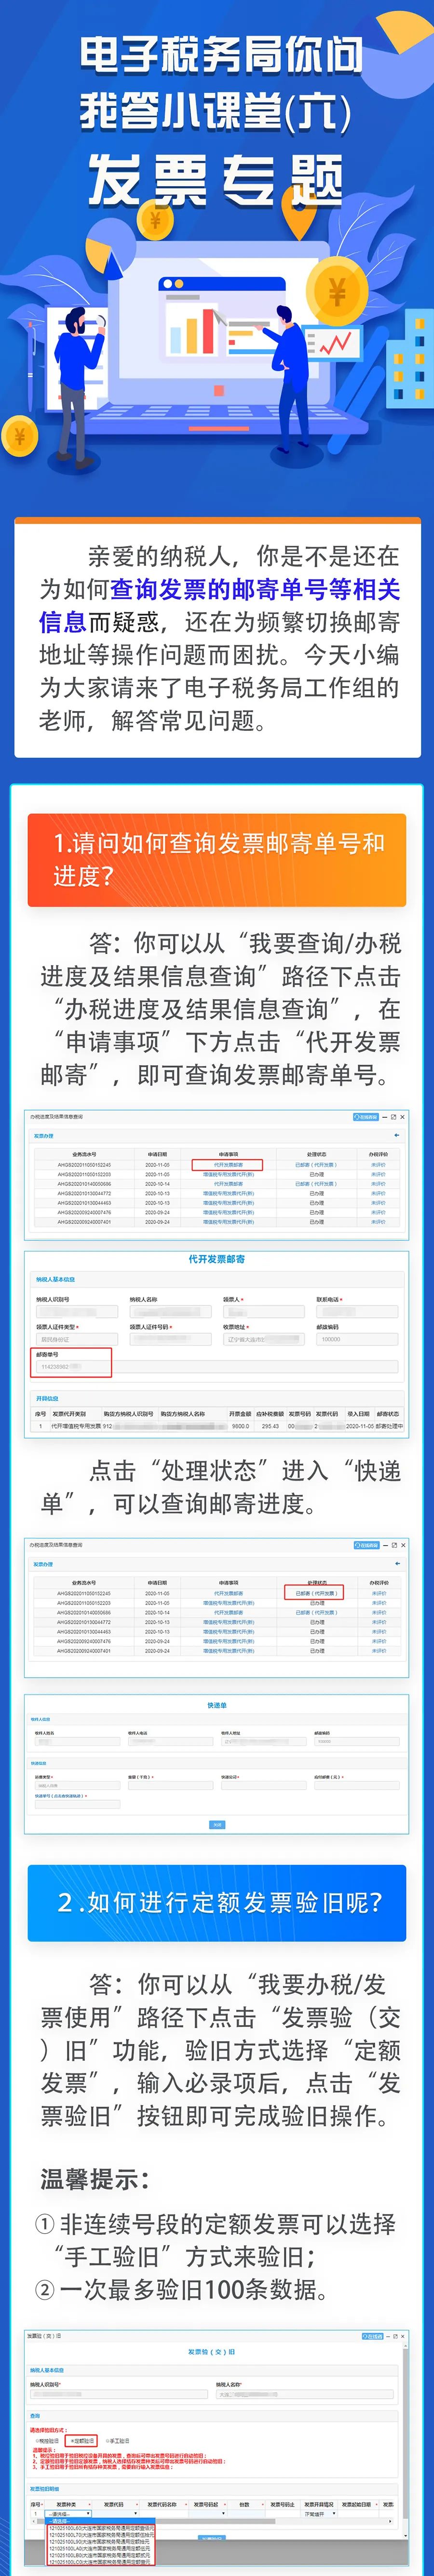Click 在线客服 in query window above 快递单 form
Viewport: 434px width, 2576px height.
(x=366, y=1546)
